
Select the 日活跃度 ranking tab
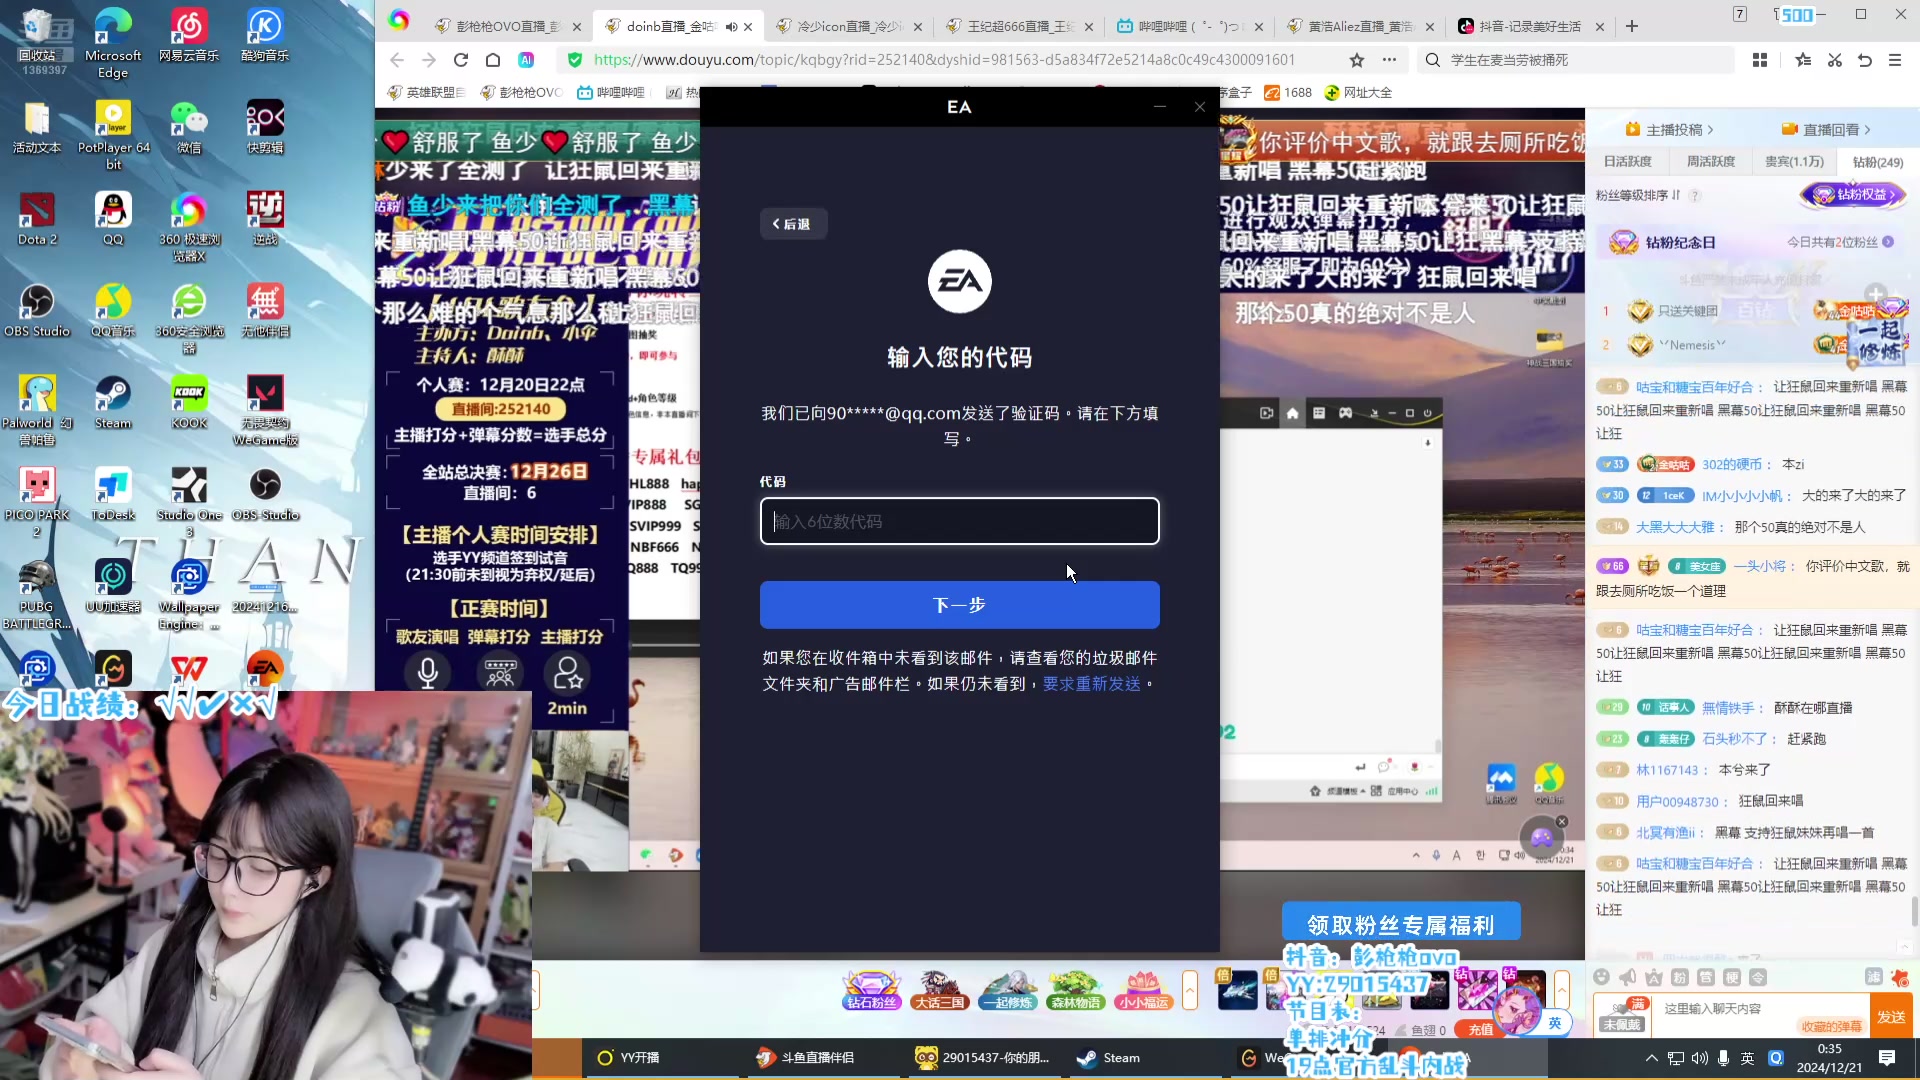pyautogui.click(x=1628, y=162)
